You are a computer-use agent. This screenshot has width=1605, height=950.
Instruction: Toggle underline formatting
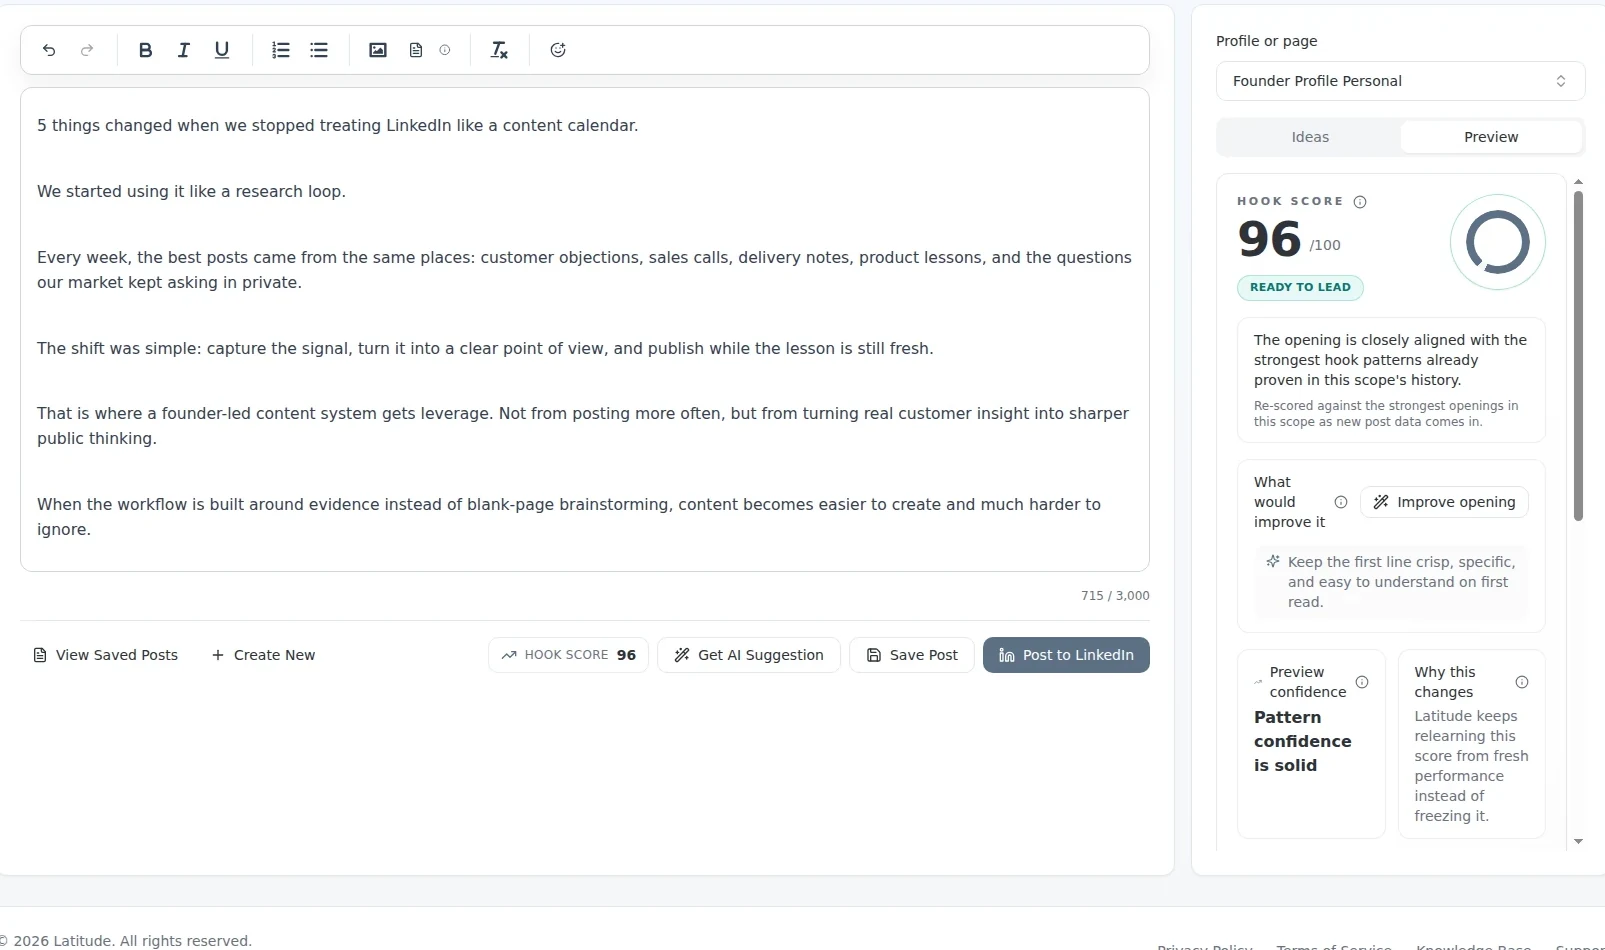[222, 50]
